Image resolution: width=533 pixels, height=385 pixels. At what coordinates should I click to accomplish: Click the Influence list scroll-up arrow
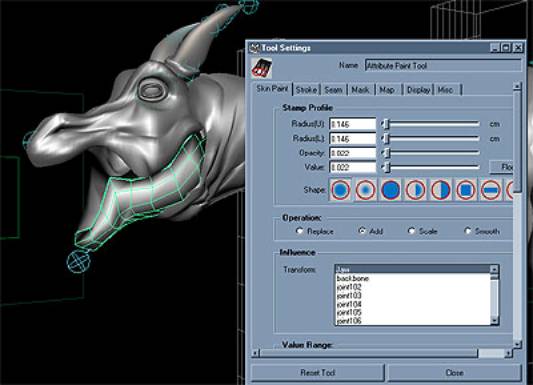(x=495, y=269)
